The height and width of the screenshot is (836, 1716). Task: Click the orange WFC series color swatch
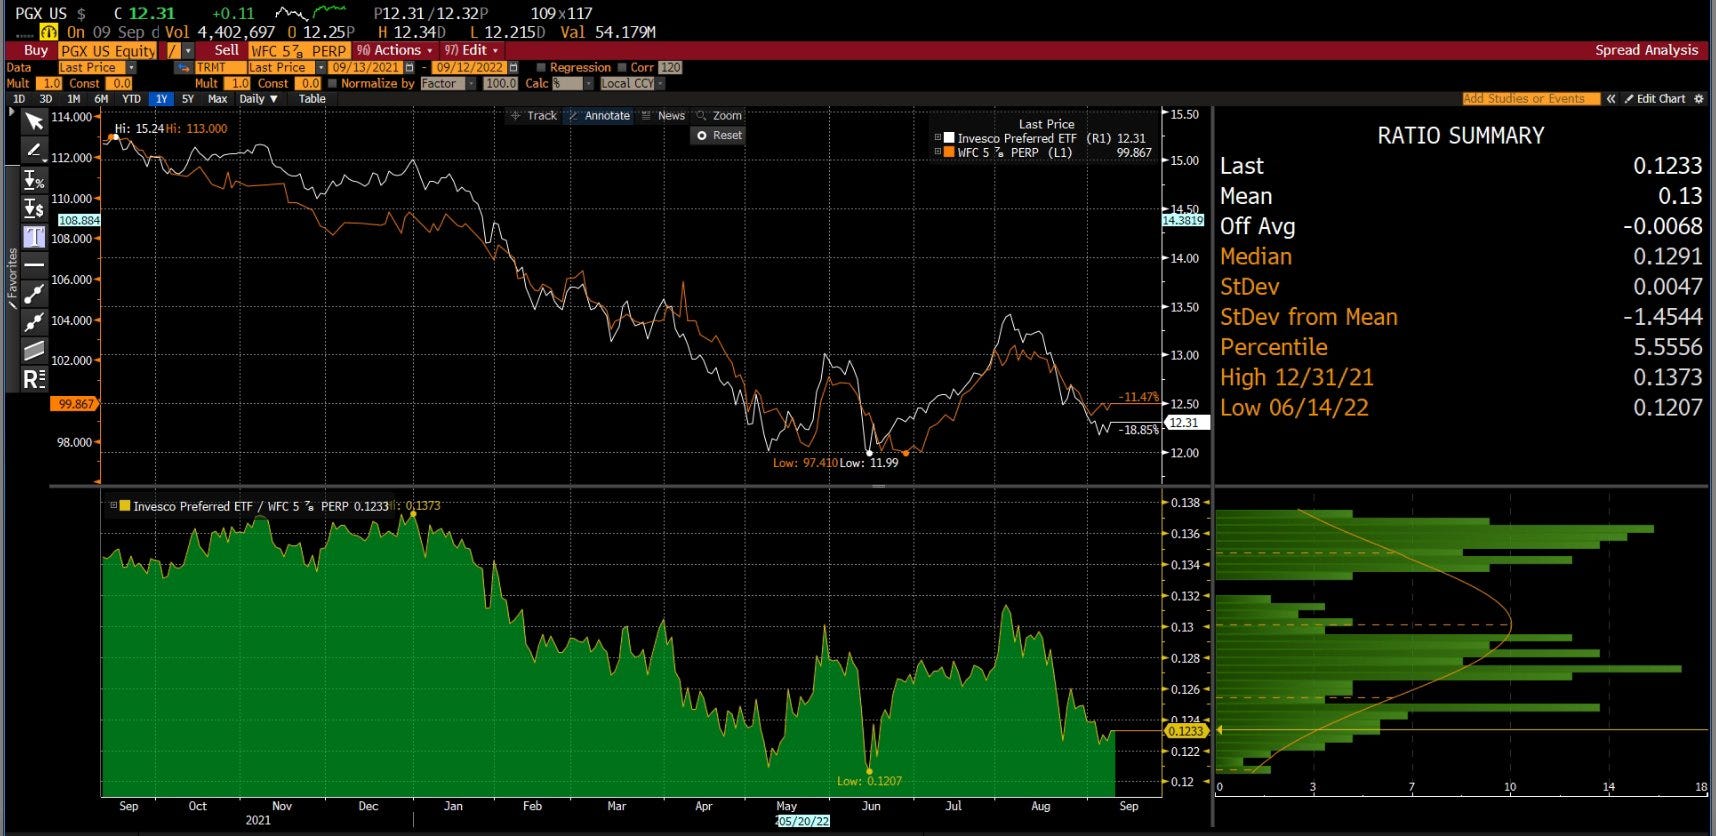tap(950, 152)
